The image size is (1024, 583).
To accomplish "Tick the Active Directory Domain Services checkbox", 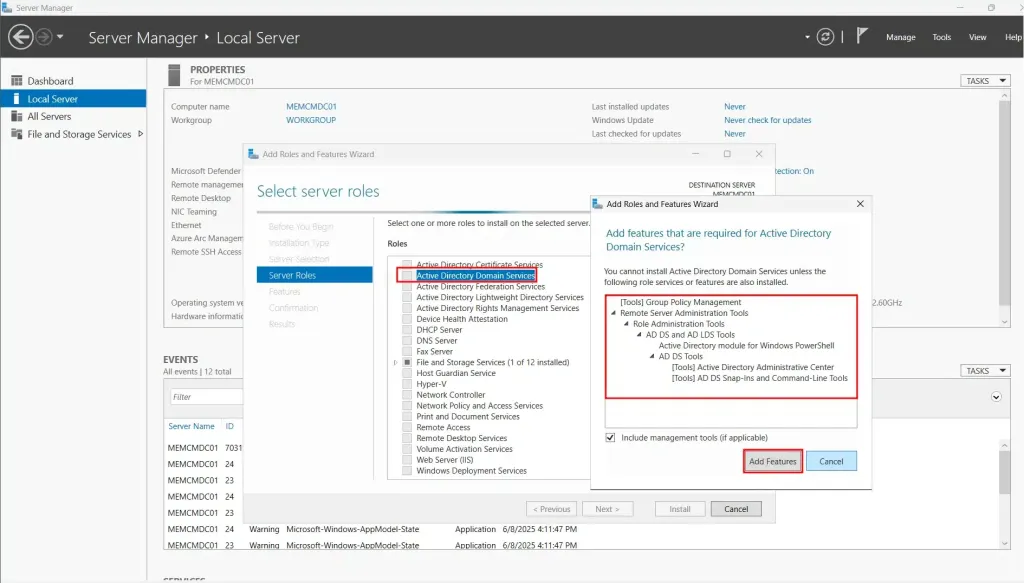I will tap(407, 275).
